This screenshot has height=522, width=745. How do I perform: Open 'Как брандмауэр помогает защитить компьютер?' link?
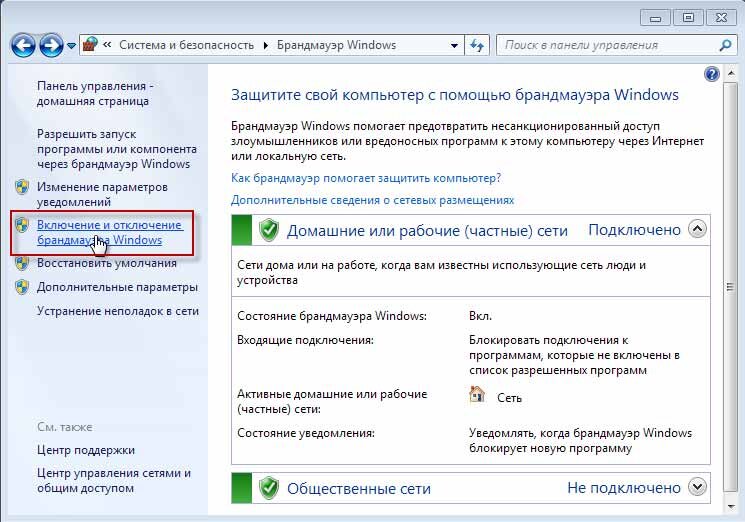[366, 178]
